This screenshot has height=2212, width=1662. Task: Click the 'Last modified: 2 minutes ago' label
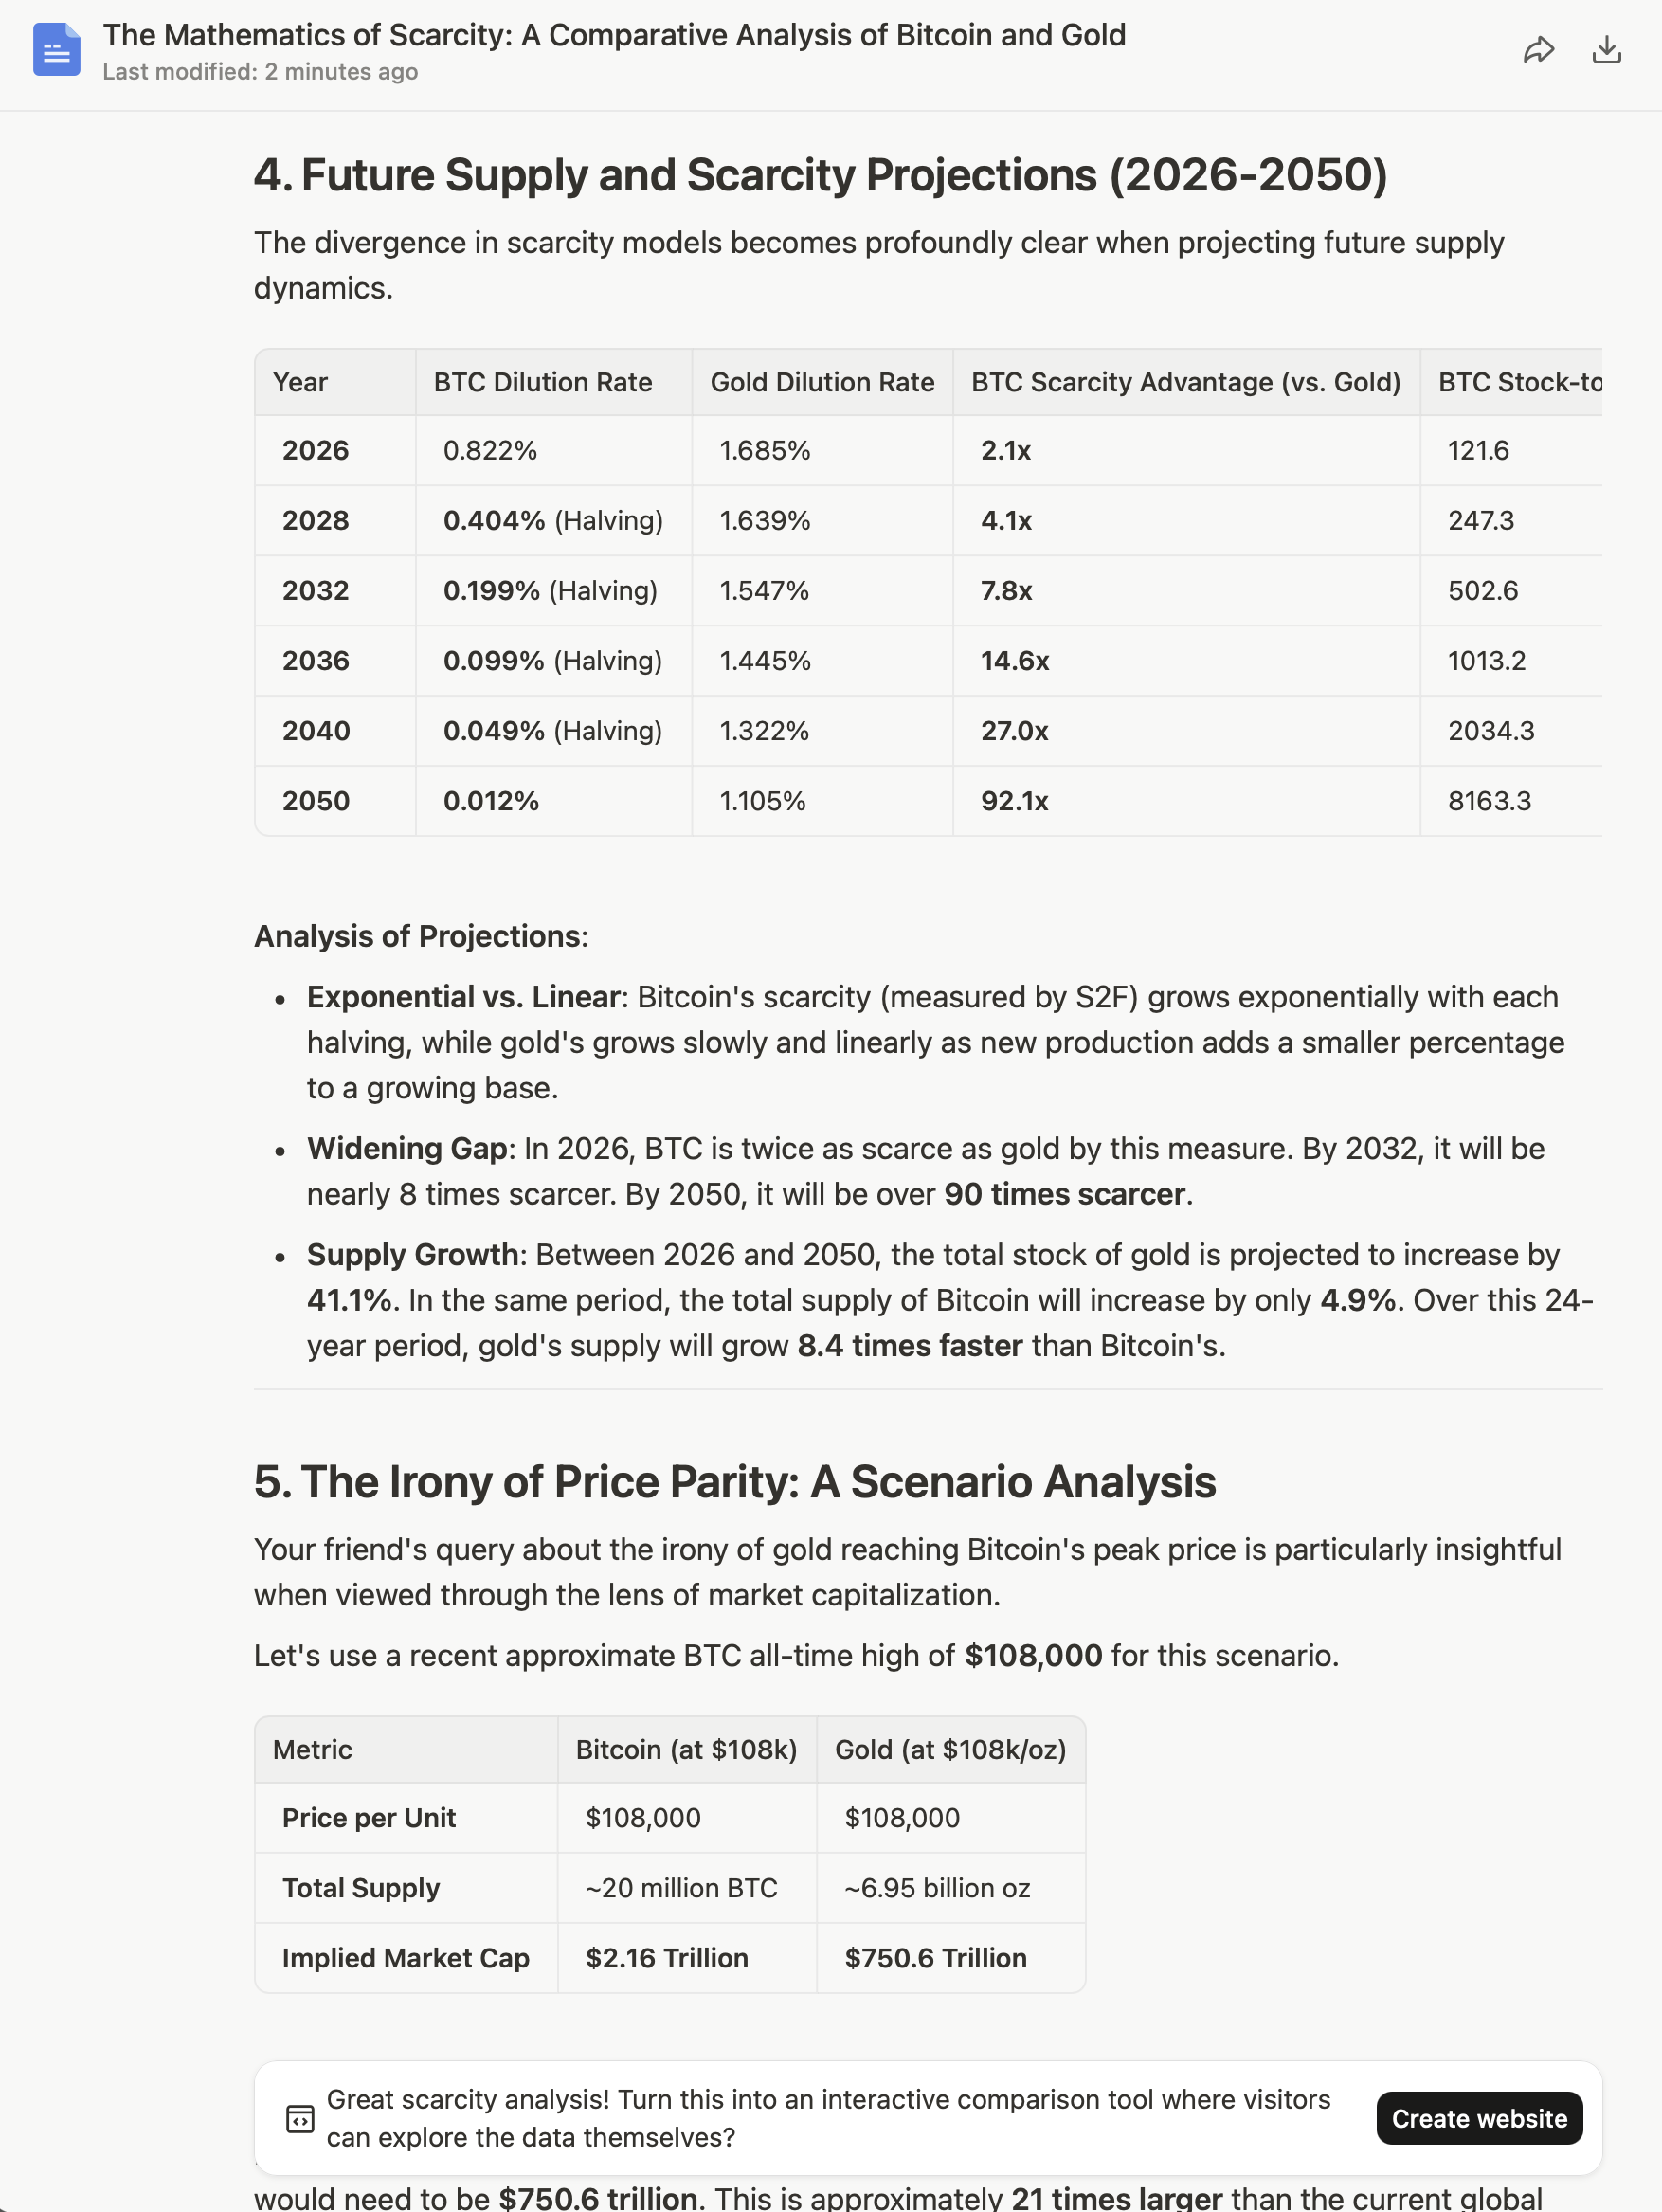(260, 72)
